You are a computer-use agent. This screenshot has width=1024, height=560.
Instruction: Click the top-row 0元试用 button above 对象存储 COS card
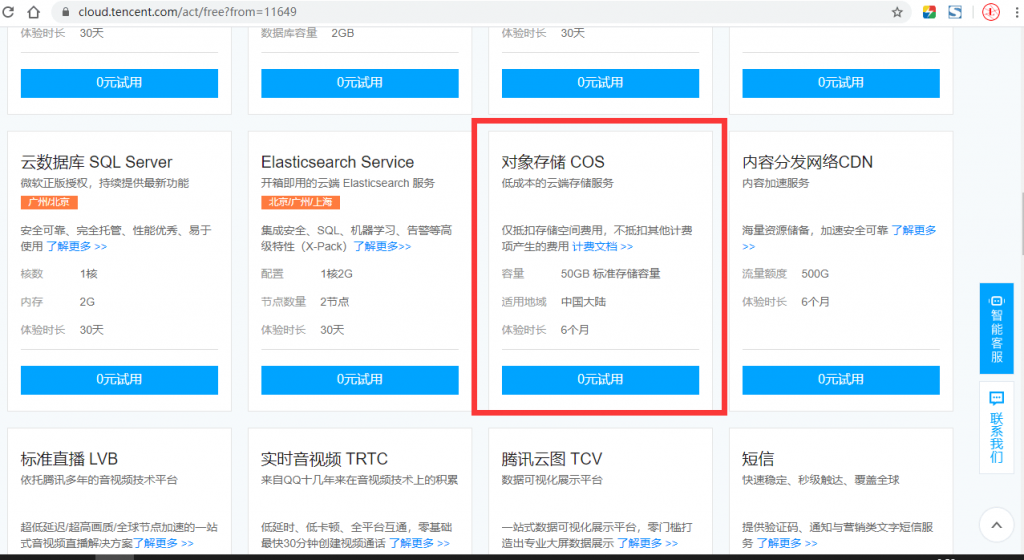[x=600, y=83]
